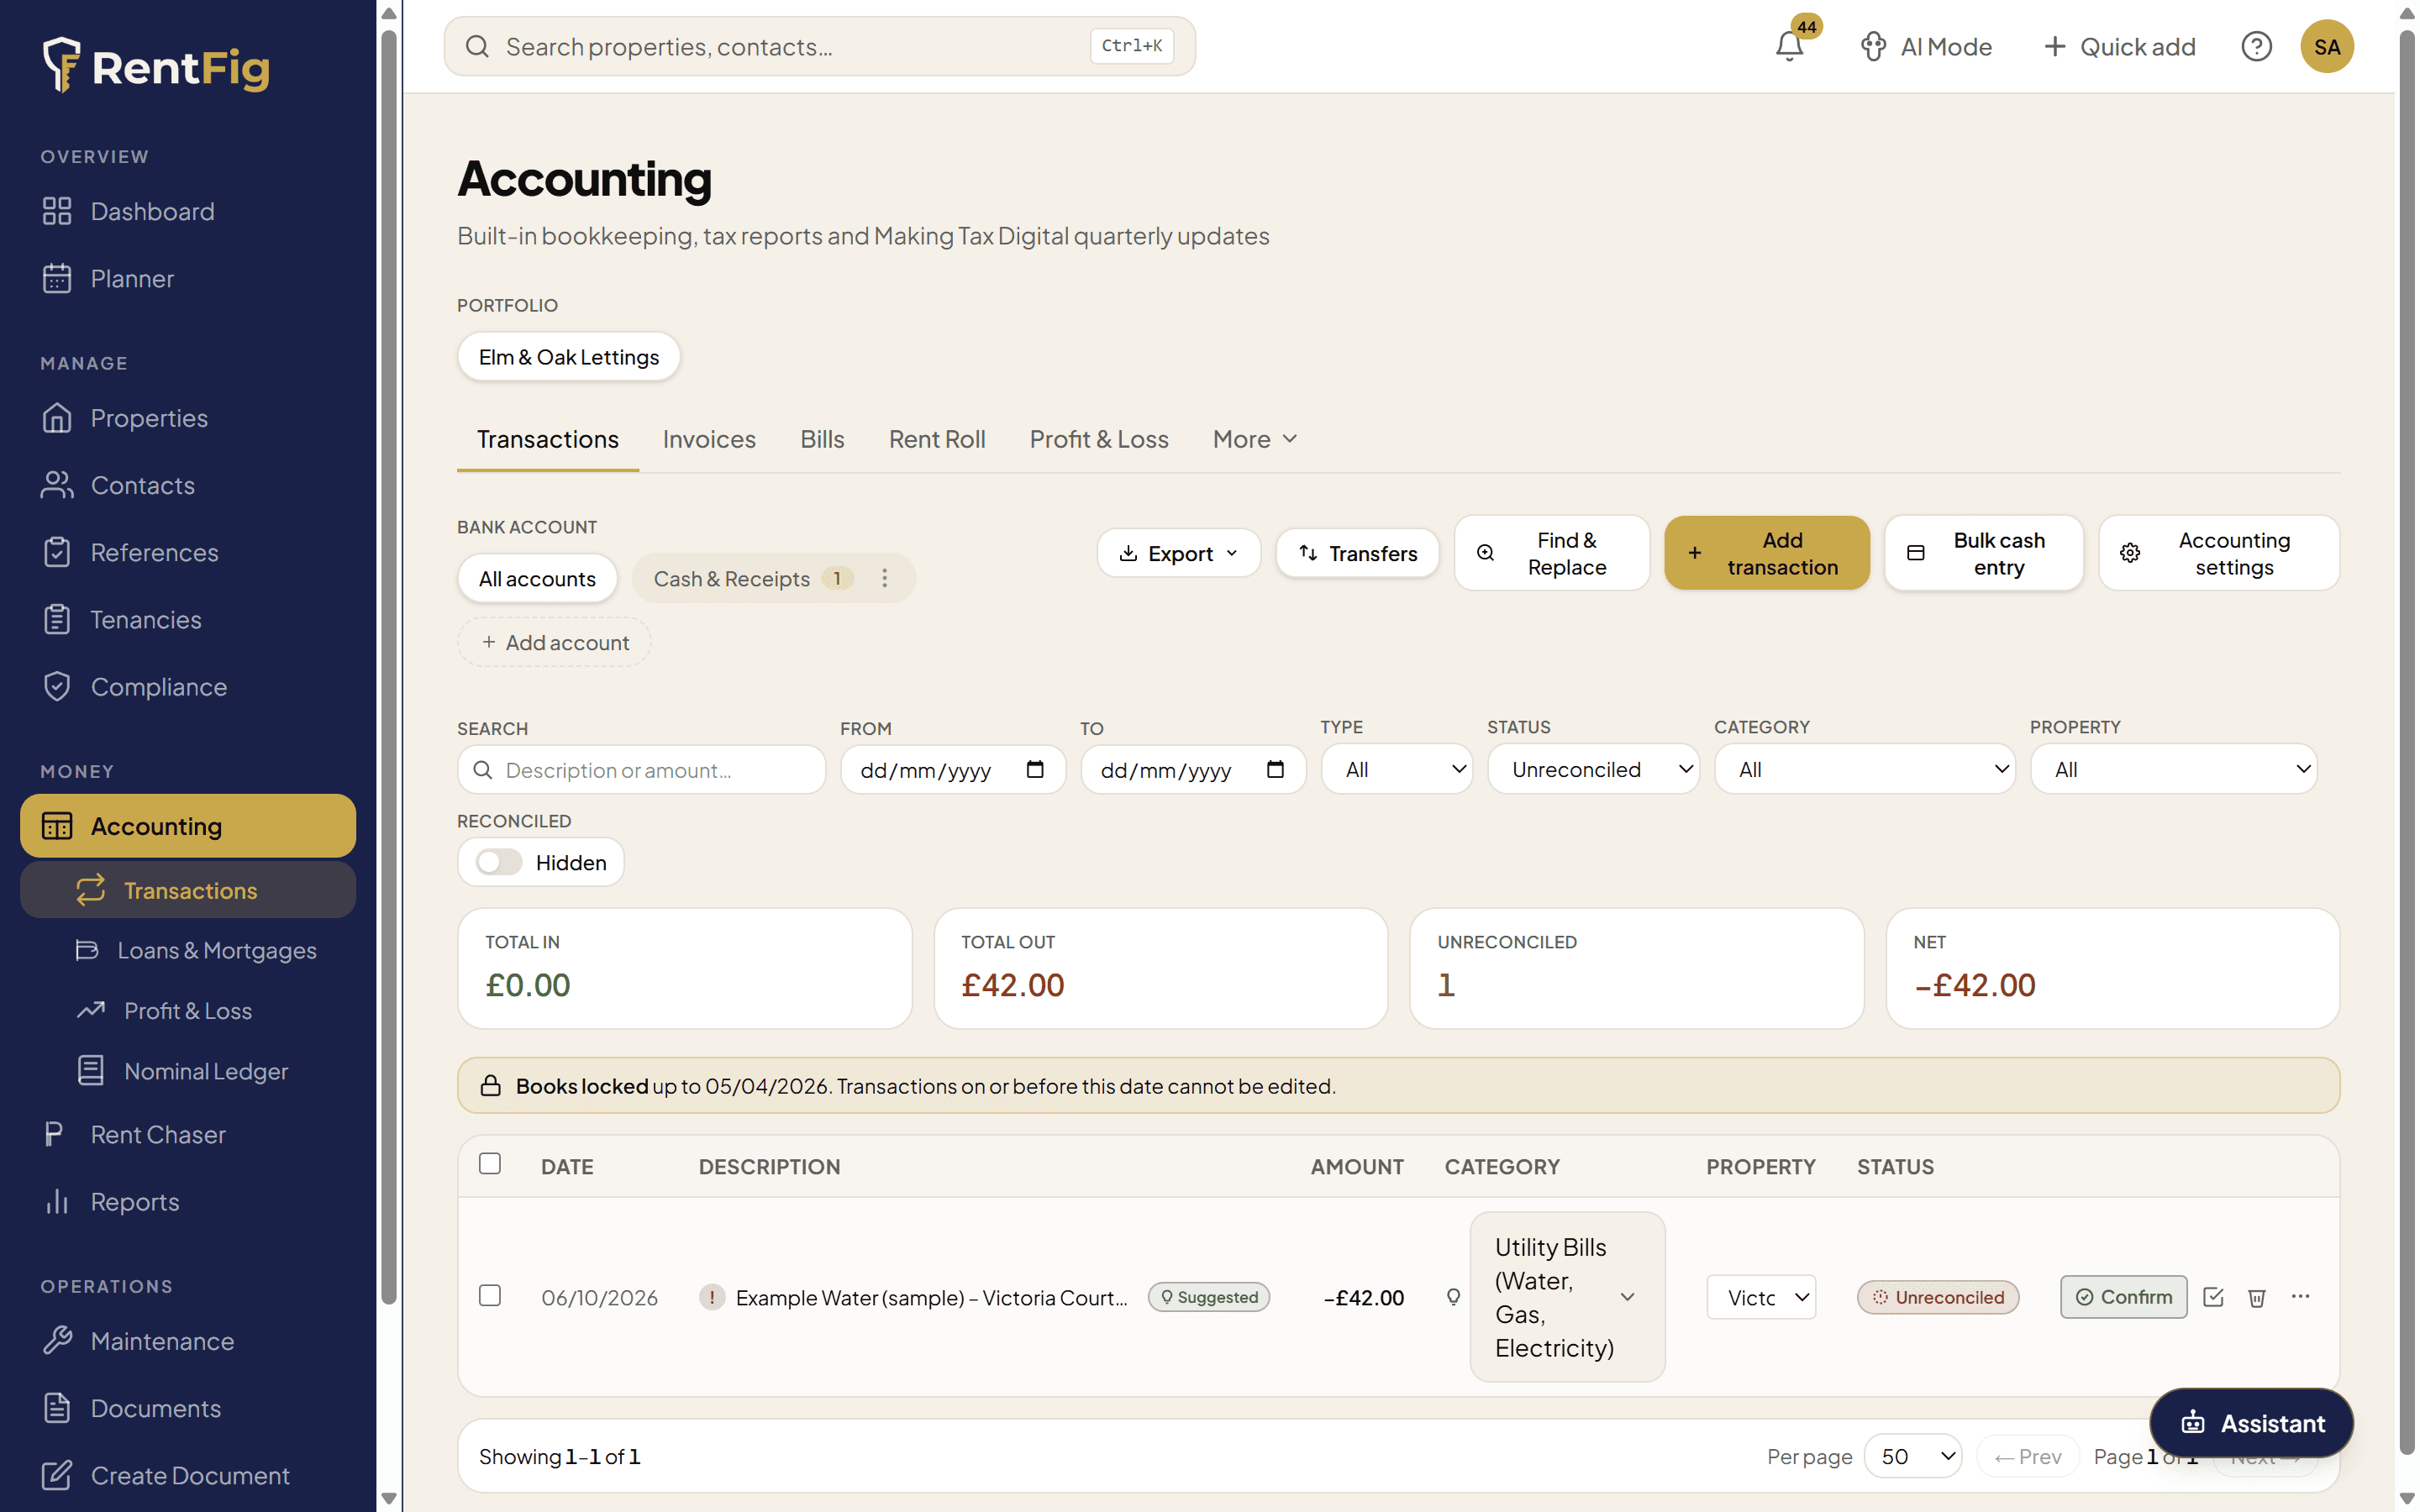Viewport: 2420px width, 1512px height.
Task: Expand the More tab dropdown
Action: point(1255,439)
